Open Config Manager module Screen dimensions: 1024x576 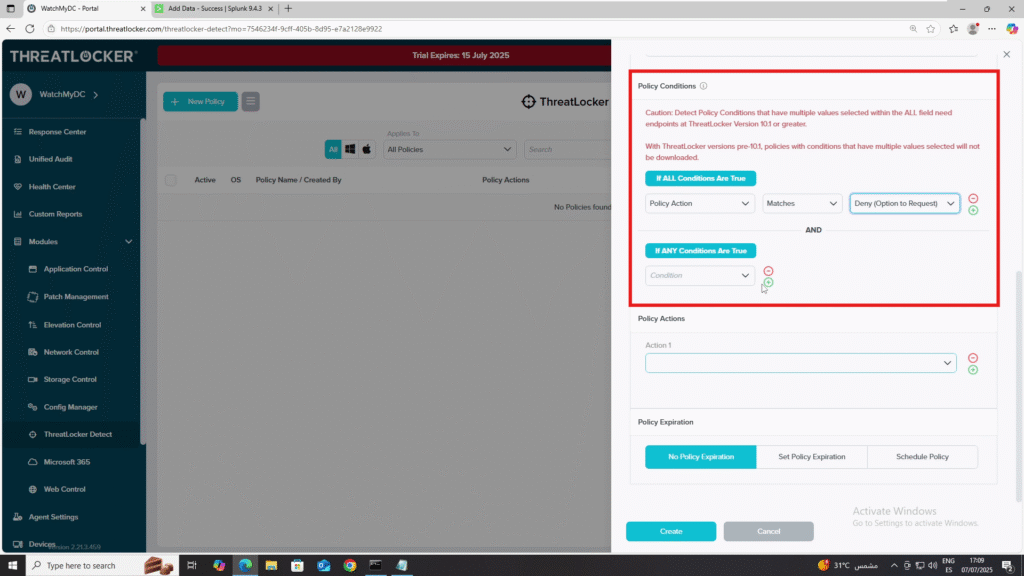click(70, 407)
